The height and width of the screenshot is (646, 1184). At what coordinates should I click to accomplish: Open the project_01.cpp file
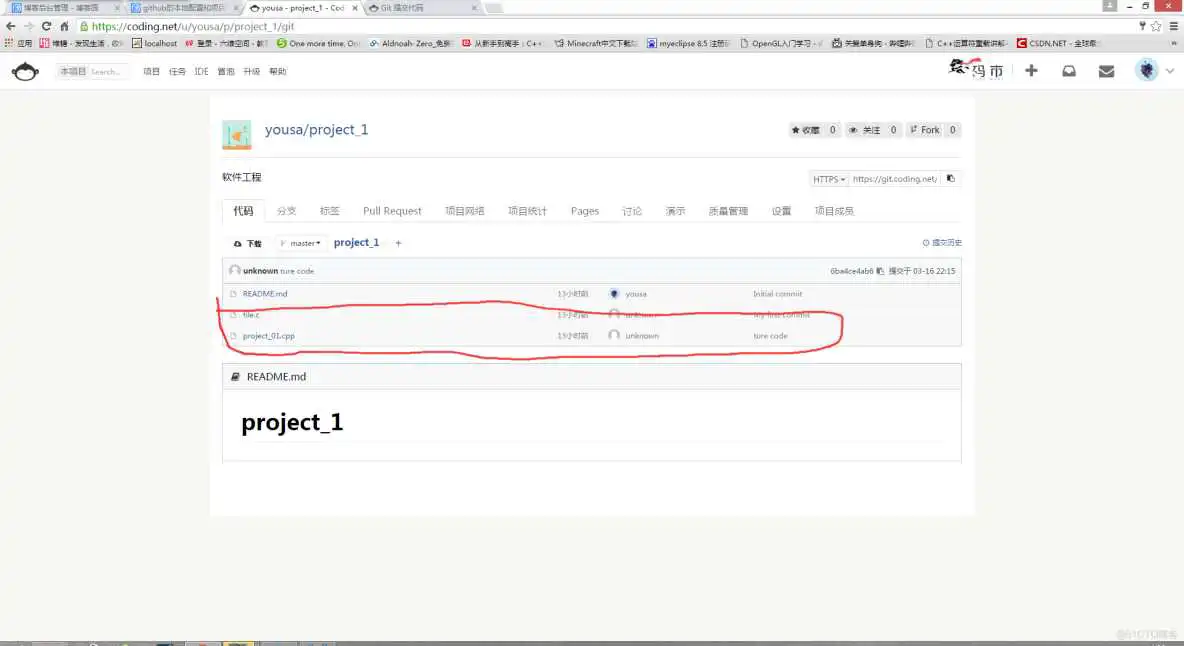[x=268, y=336]
